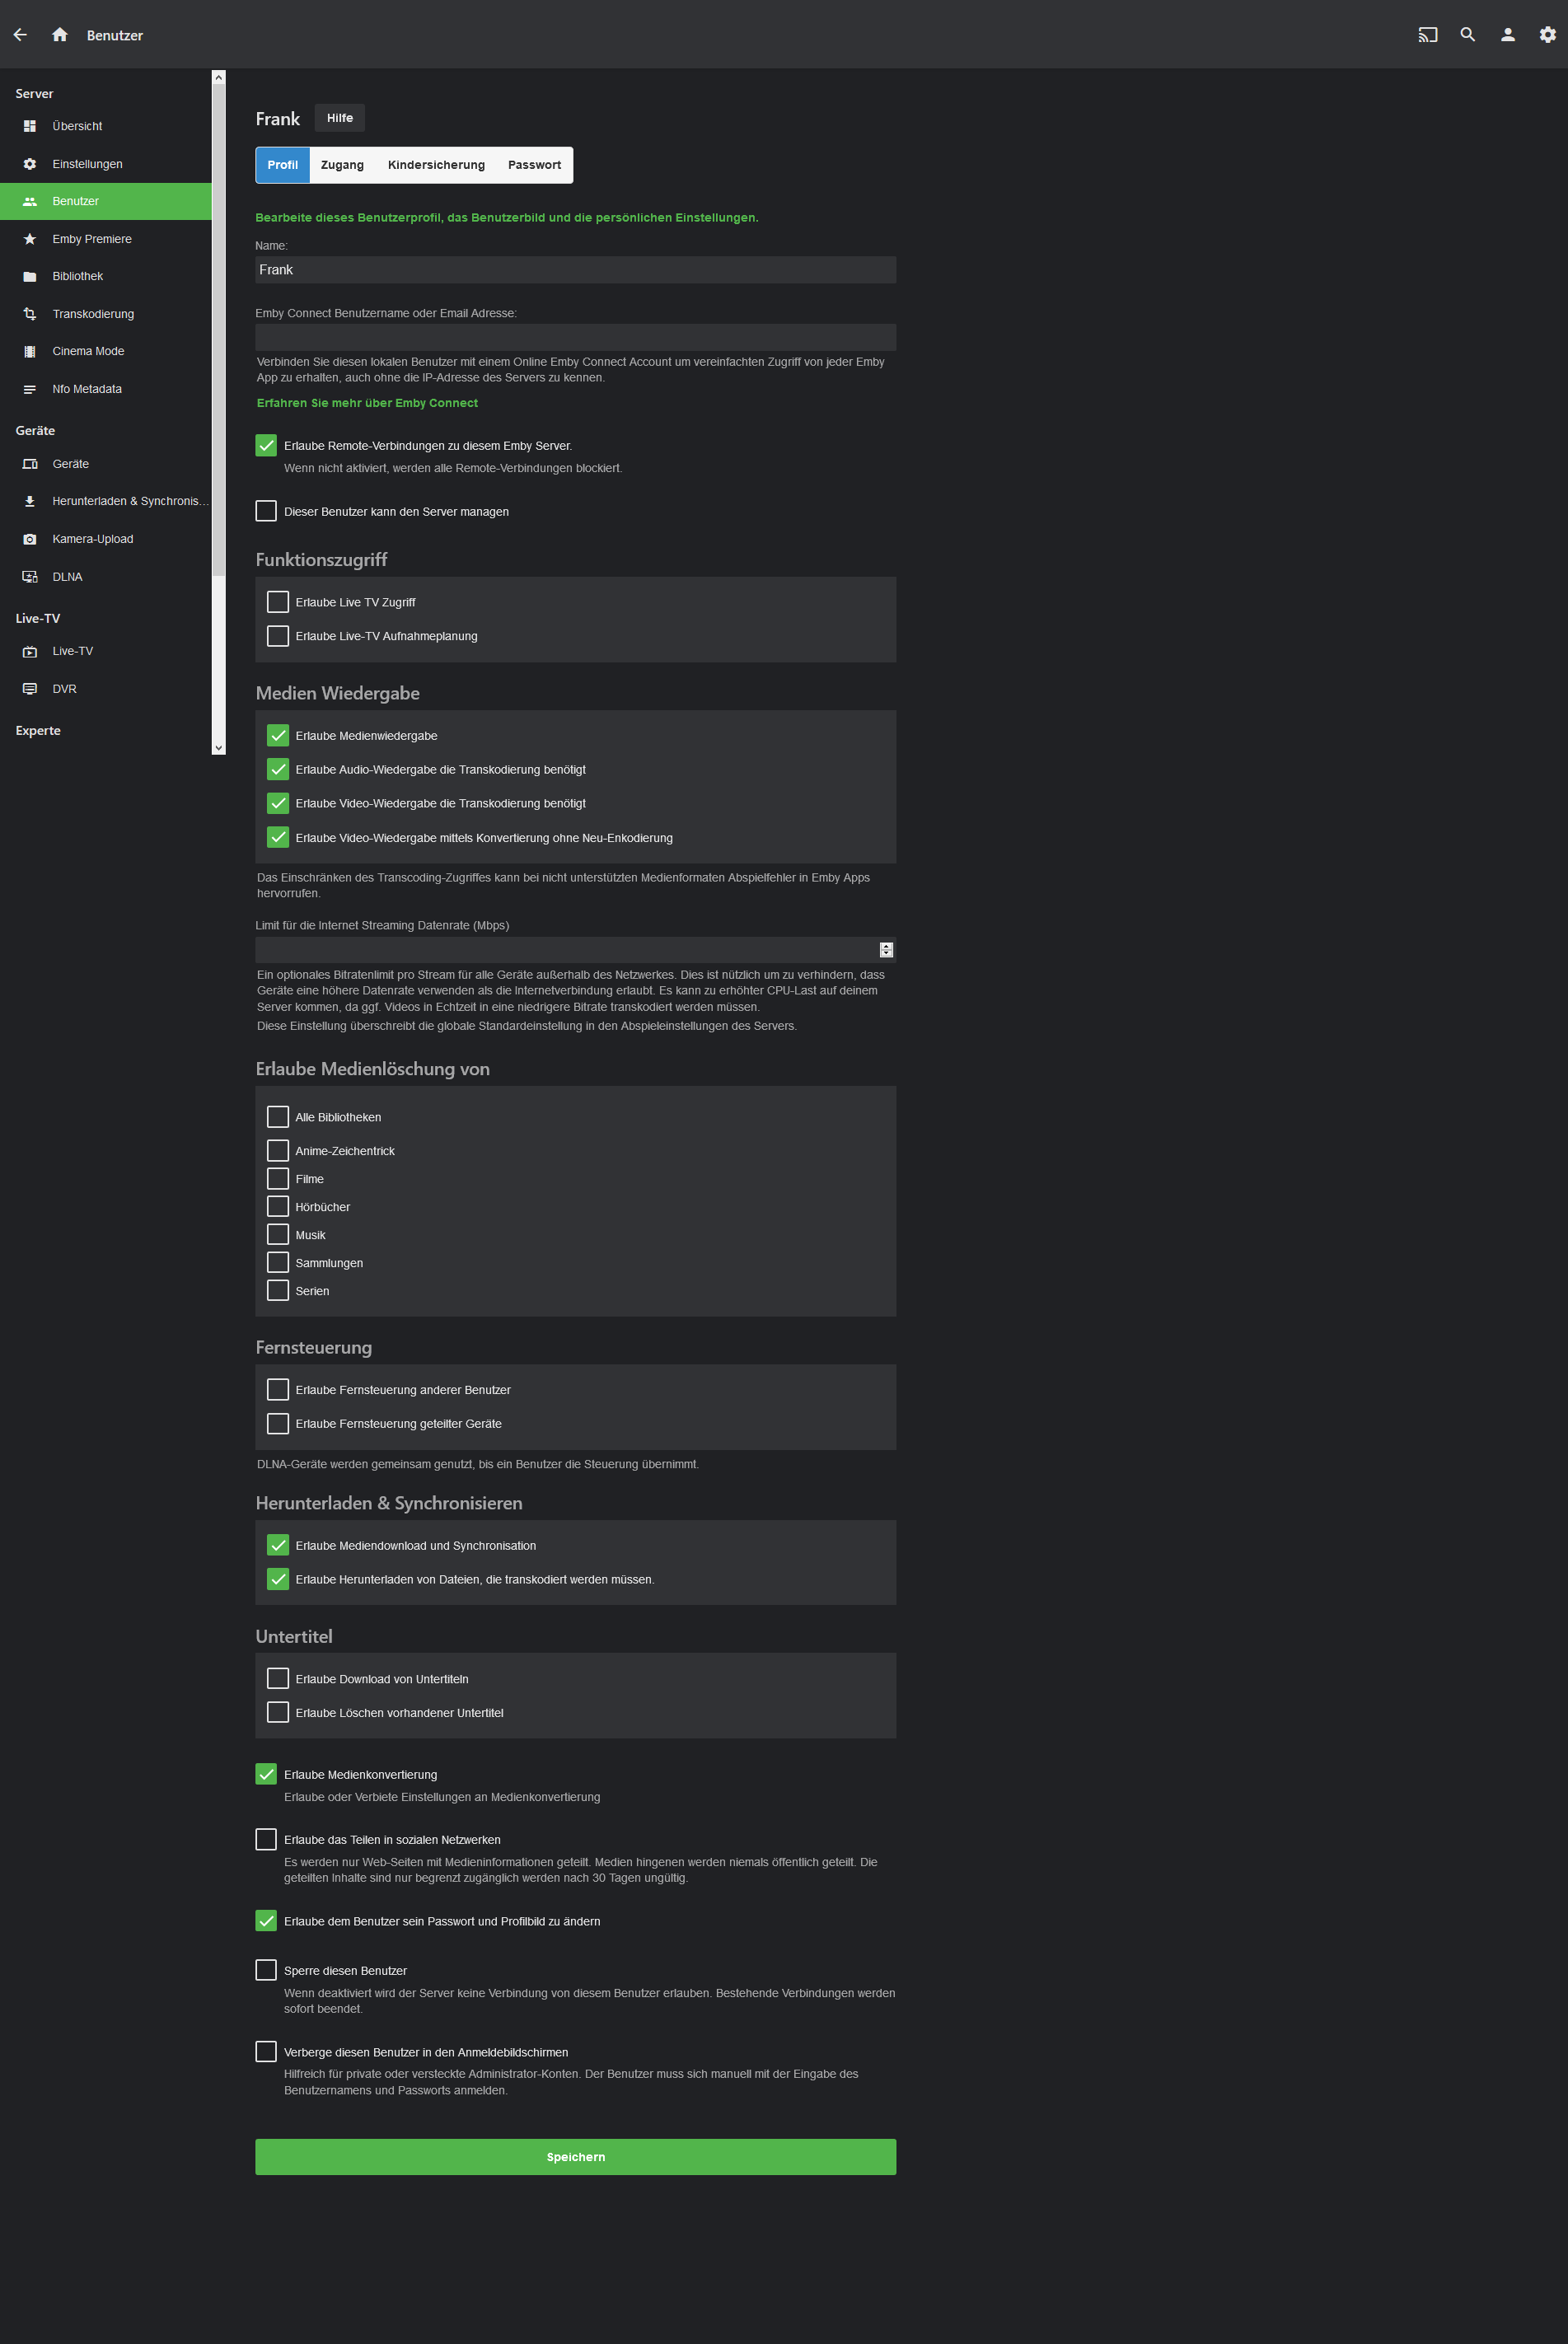The height and width of the screenshot is (2344, 1568).
Task: Check 'Alle Bibliotheken' for media deletion
Action: tap(278, 1117)
